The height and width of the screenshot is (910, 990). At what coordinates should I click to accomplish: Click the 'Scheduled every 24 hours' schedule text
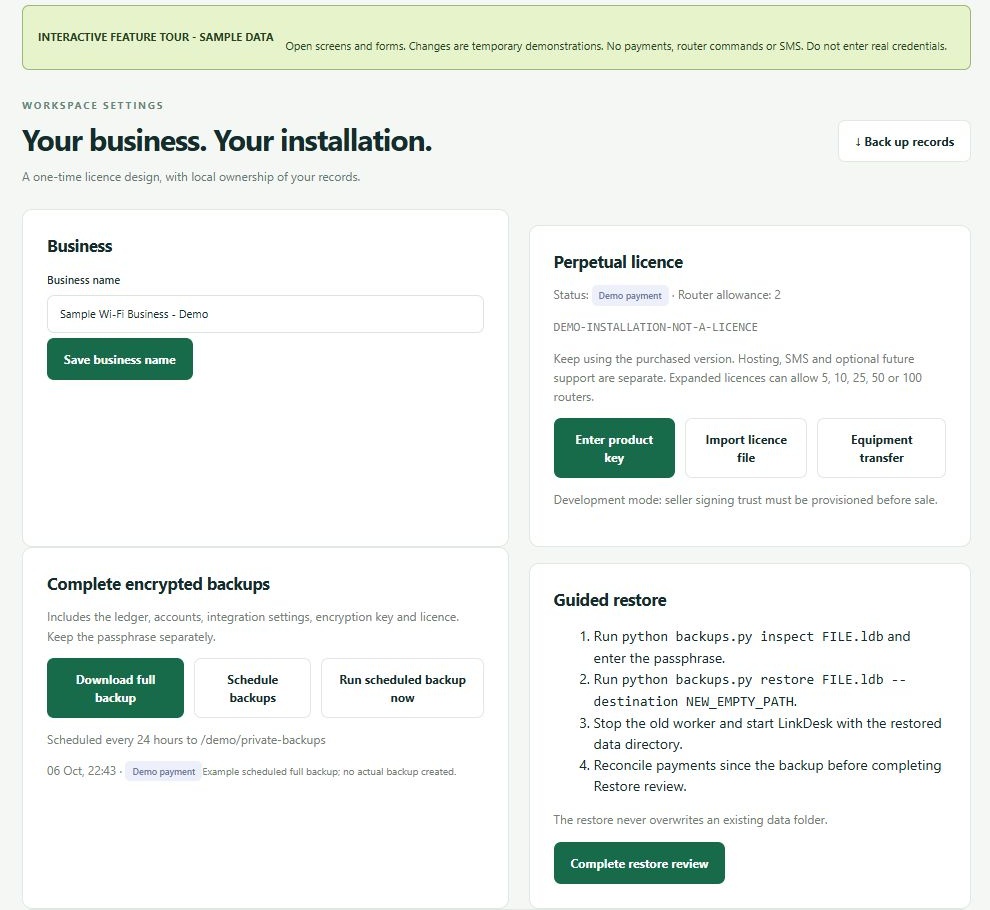pos(186,739)
